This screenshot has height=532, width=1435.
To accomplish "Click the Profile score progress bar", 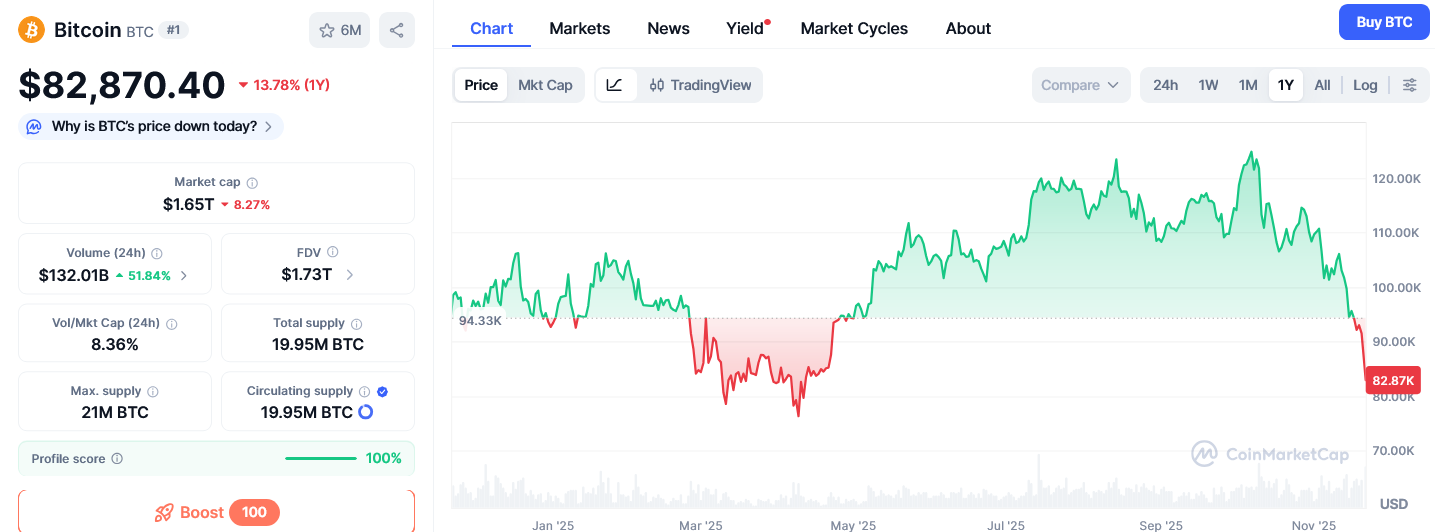I will (320, 459).
